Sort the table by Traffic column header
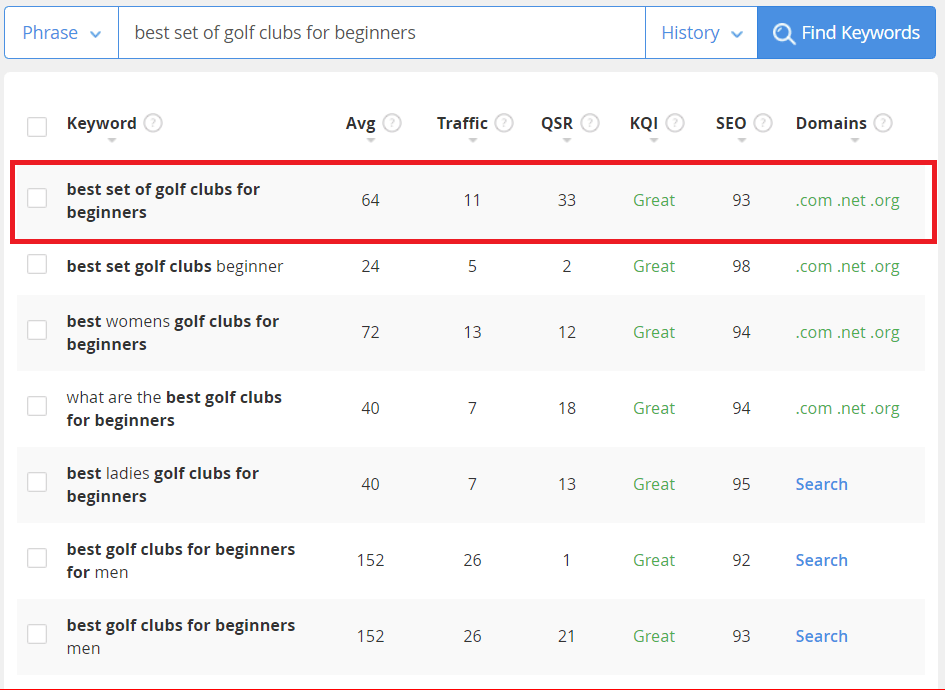Image resolution: width=945 pixels, height=690 pixels. pos(462,124)
